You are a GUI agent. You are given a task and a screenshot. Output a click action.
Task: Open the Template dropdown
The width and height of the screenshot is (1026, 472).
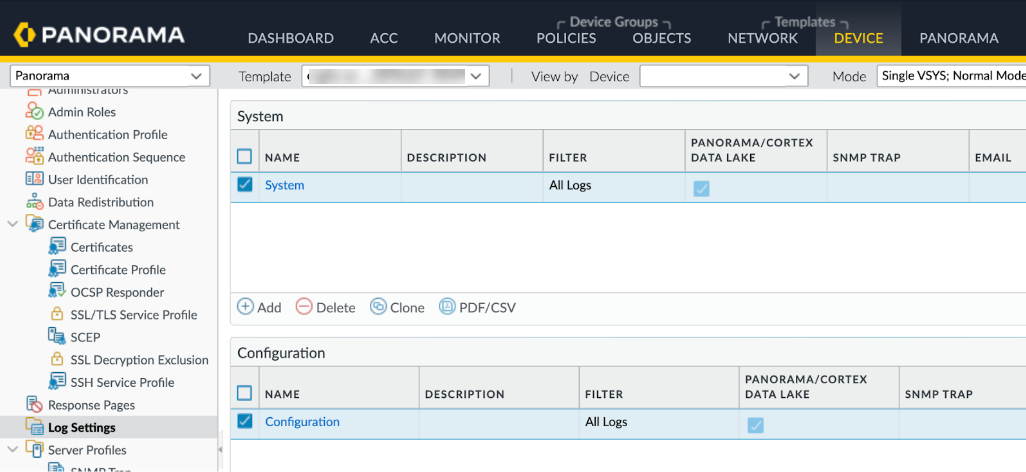coord(476,76)
